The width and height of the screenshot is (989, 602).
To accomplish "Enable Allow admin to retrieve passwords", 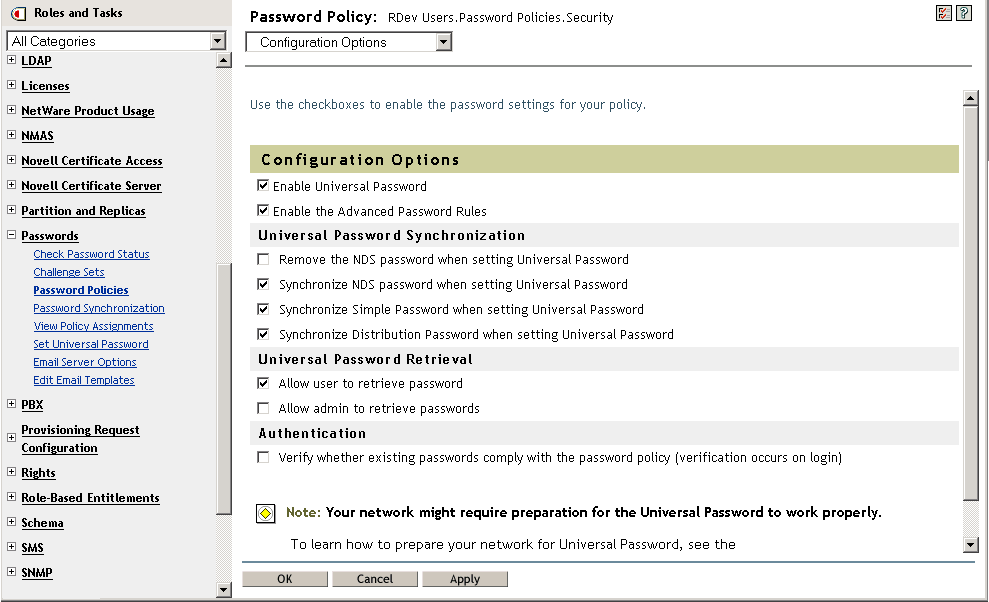I will pyautogui.click(x=263, y=408).
